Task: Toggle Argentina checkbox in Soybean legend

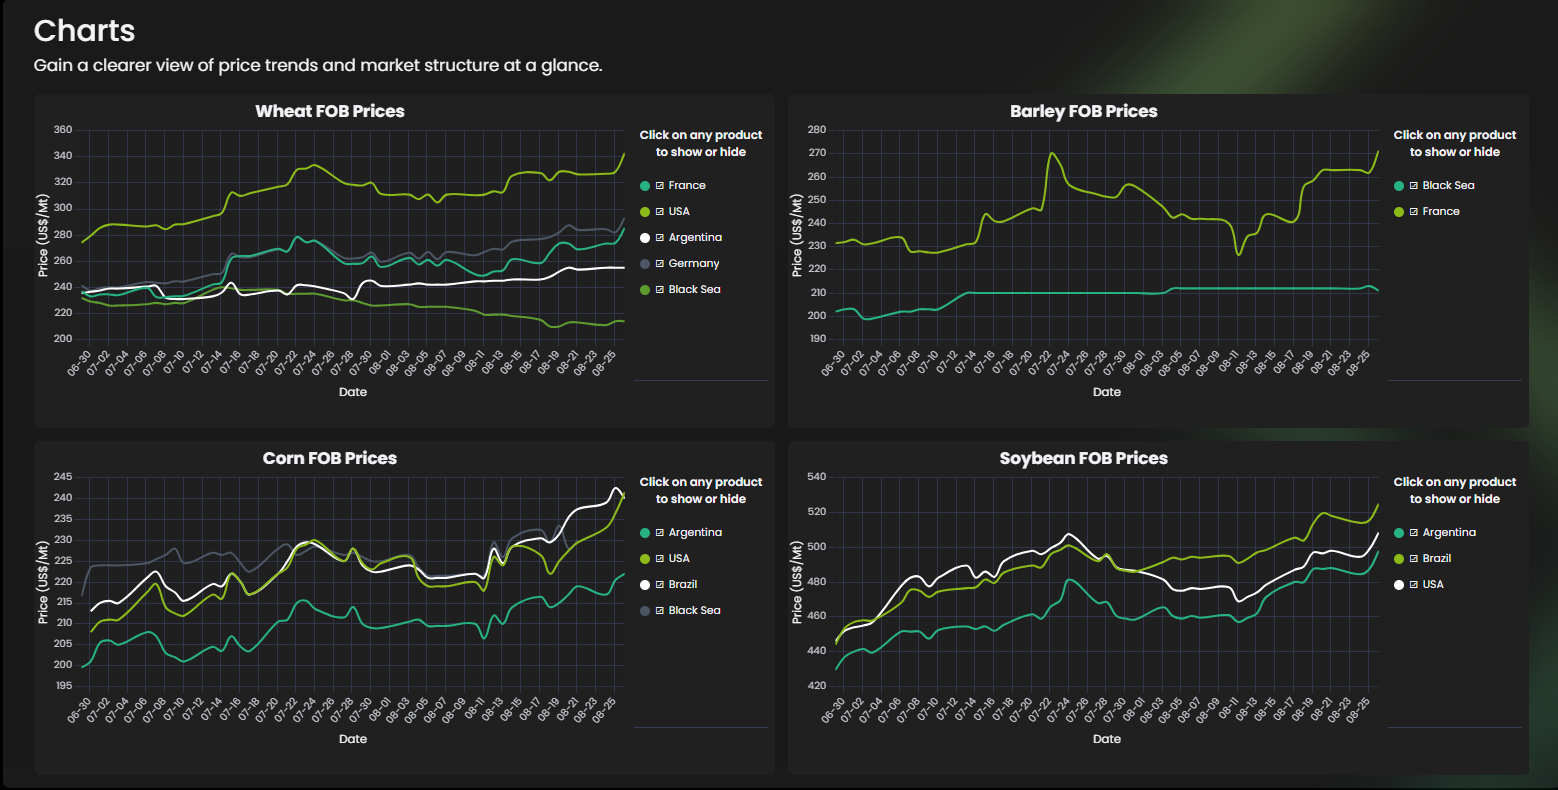Action: [x=1414, y=533]
